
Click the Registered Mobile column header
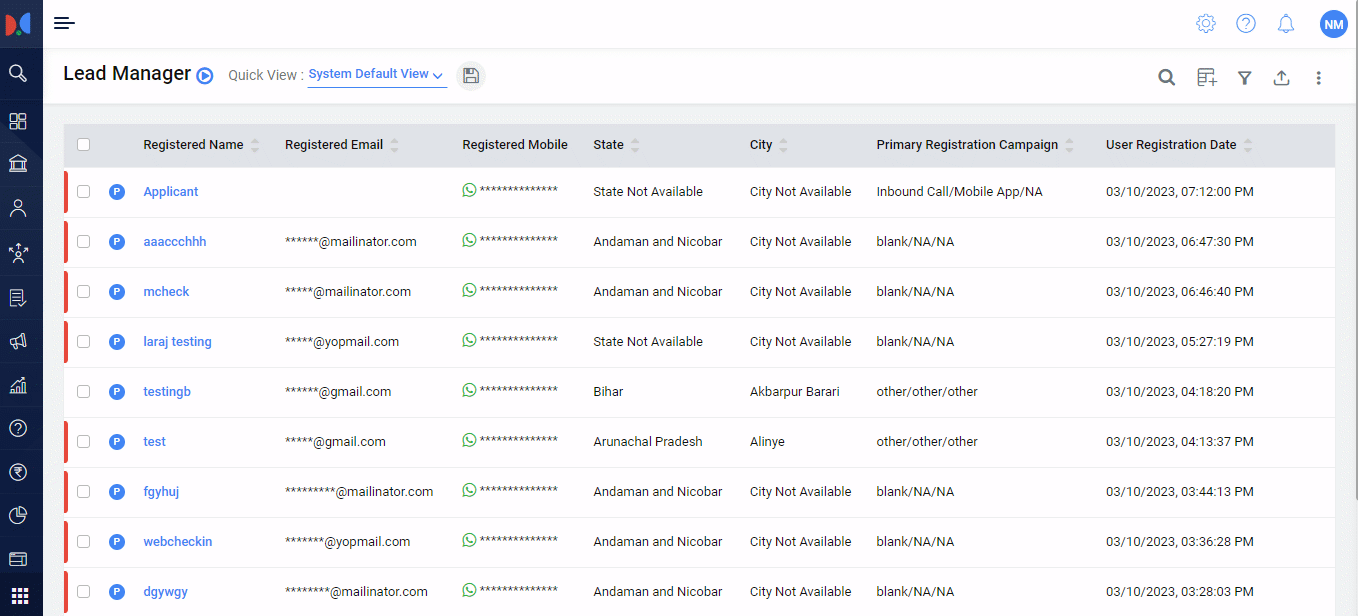[x=515, y=145]
